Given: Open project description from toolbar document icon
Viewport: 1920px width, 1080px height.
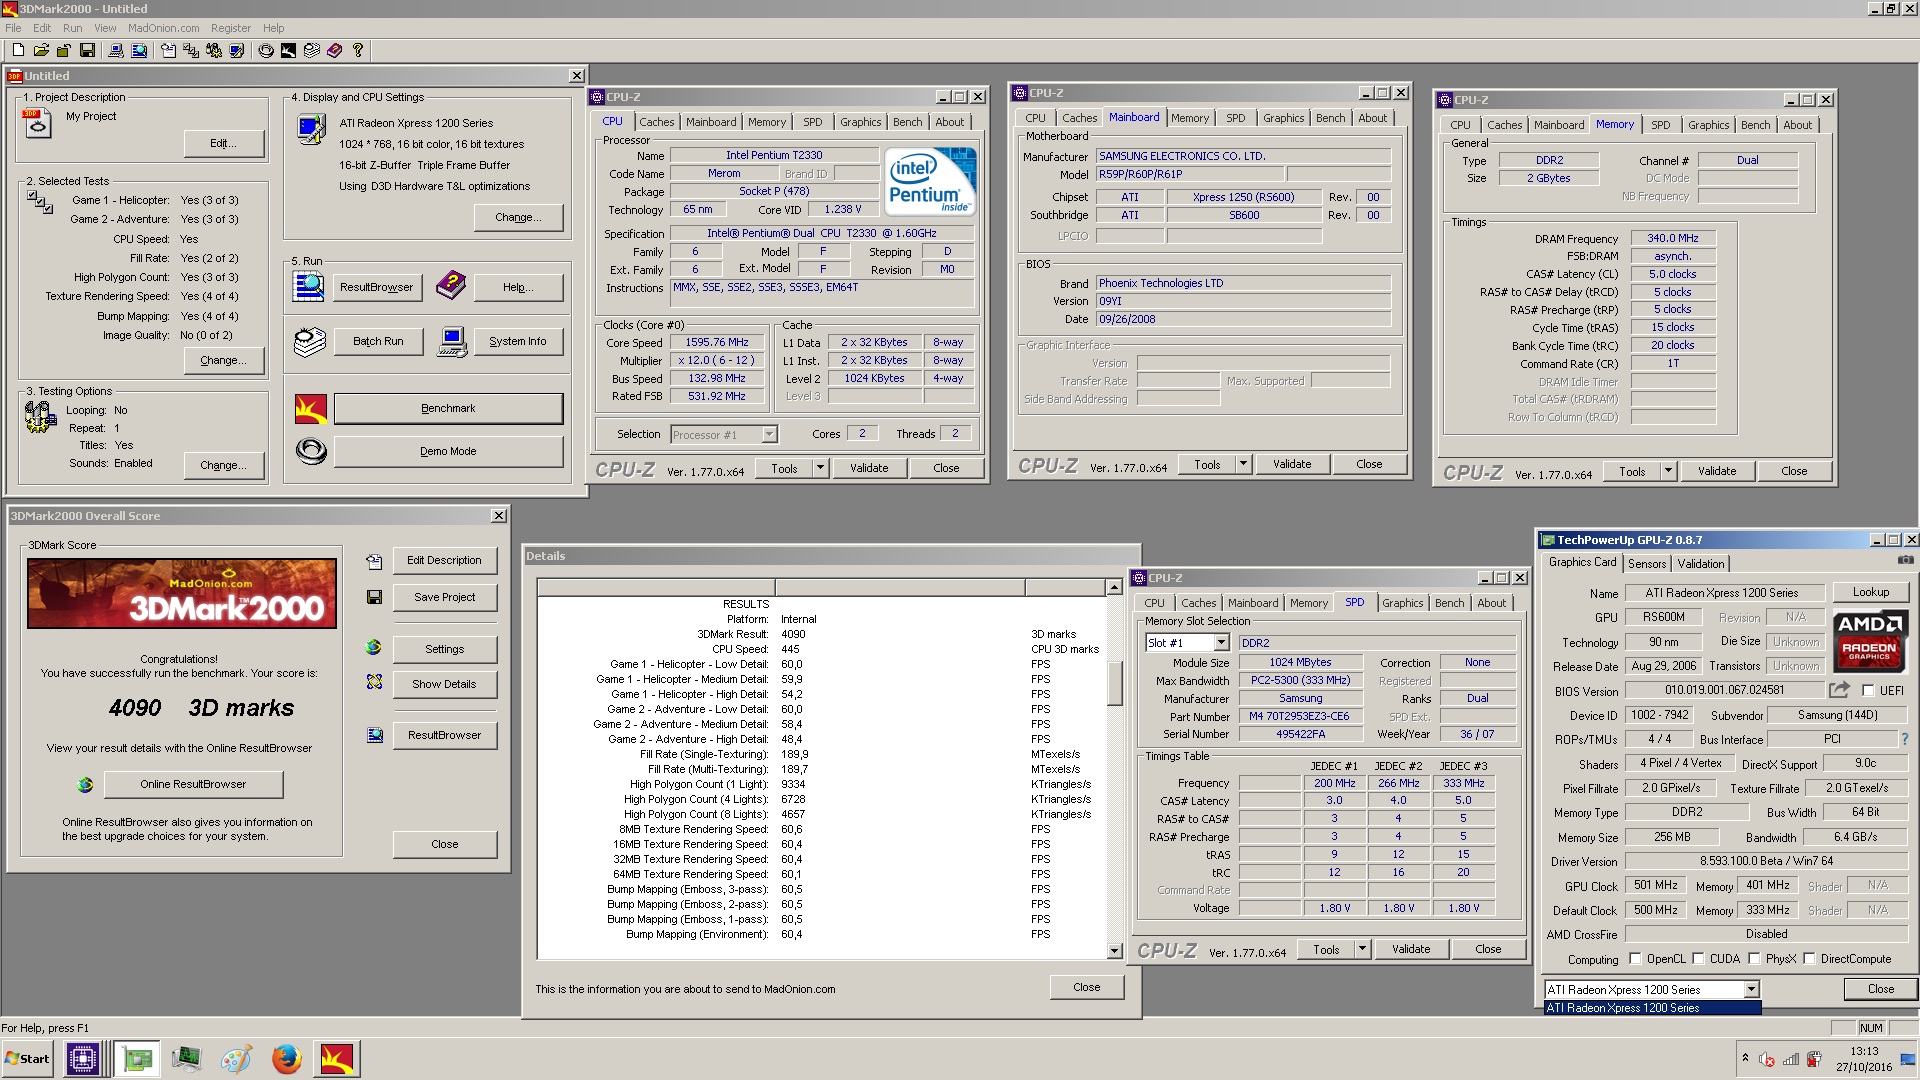Looking at the screenshot, I should [168, 50].
